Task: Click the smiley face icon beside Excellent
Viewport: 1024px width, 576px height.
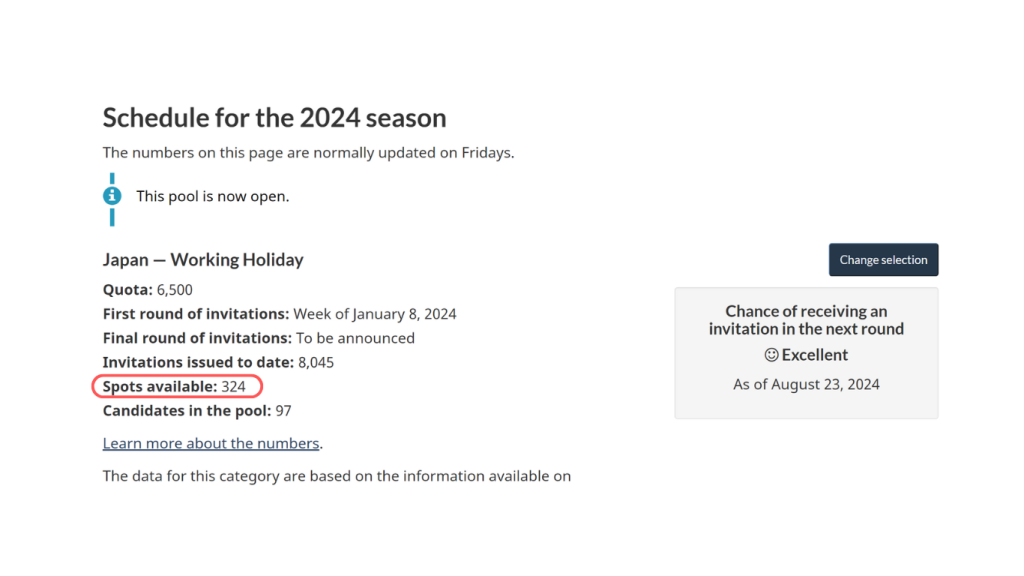Action: tap(771, 355)
